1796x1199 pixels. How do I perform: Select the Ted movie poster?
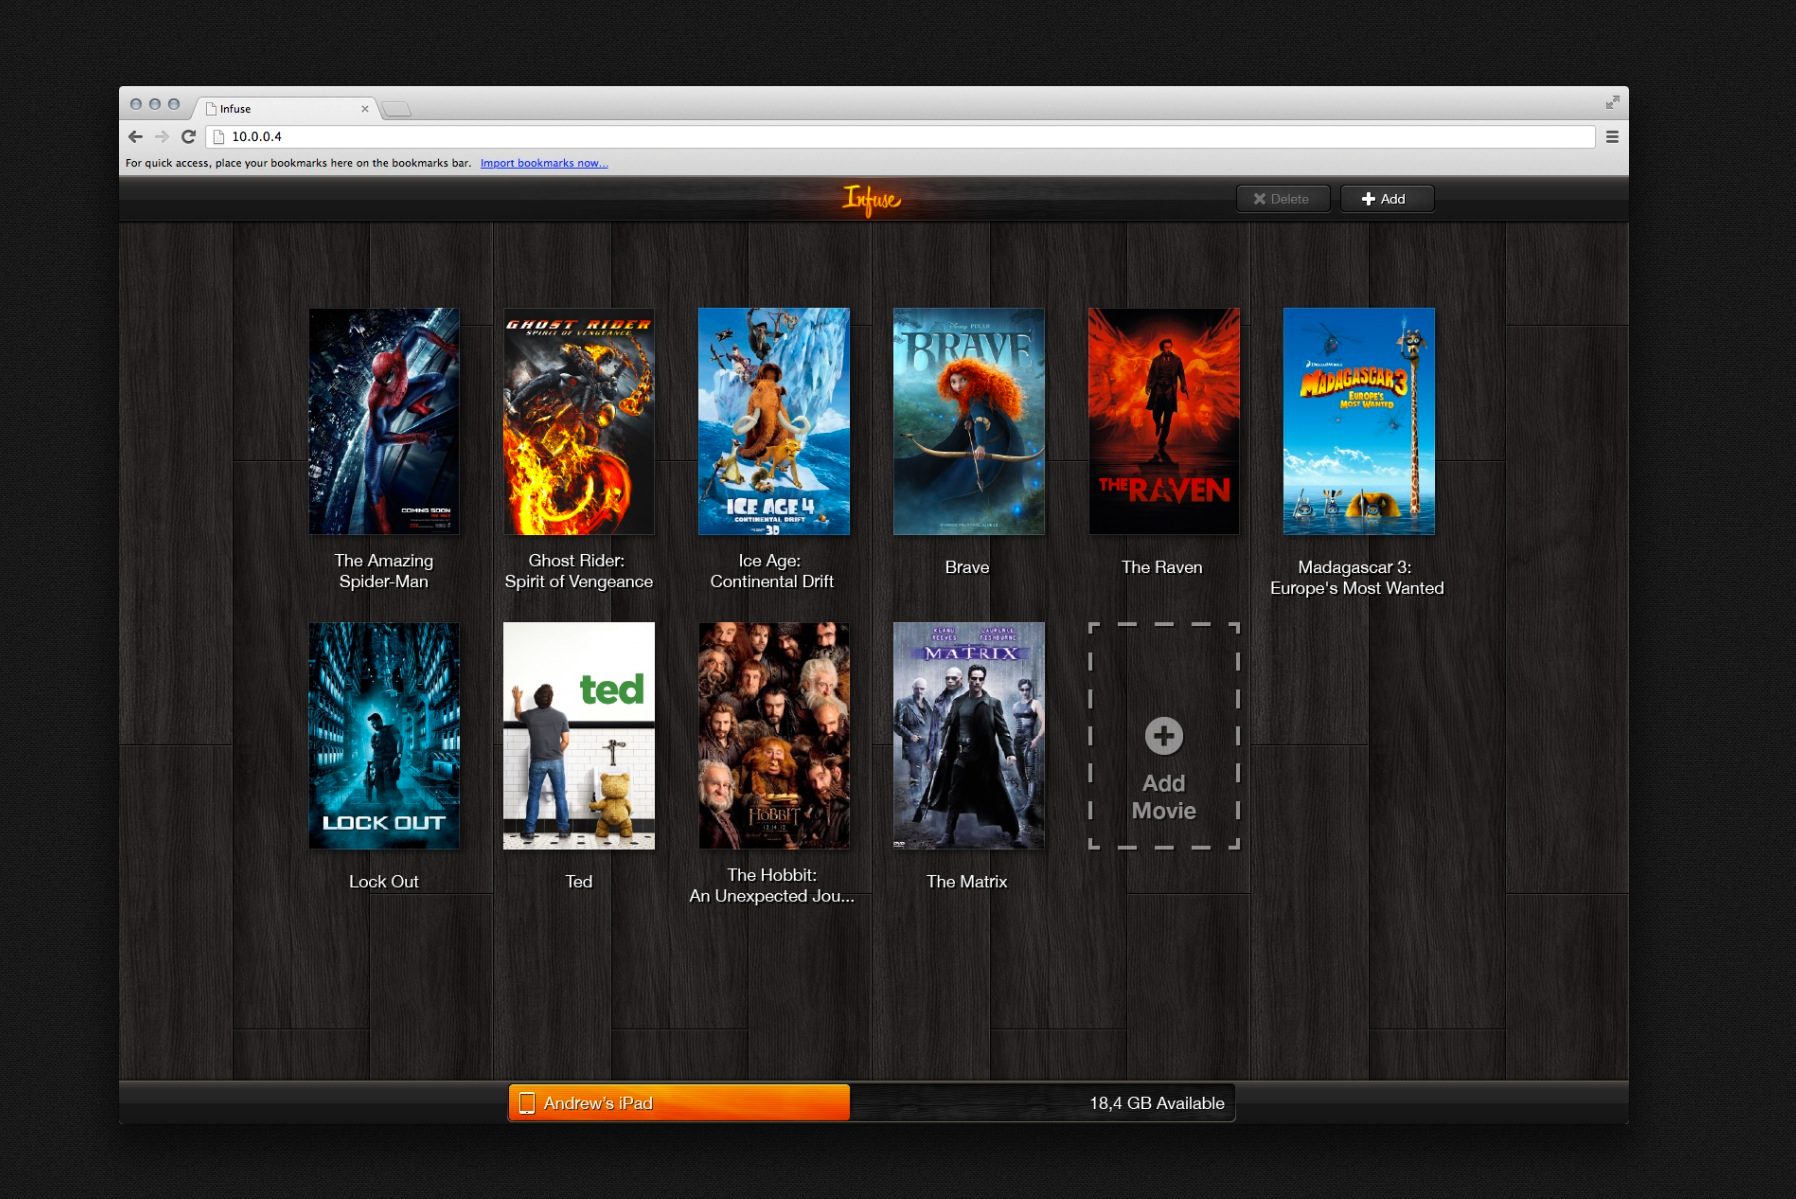(x=579, y=736)
